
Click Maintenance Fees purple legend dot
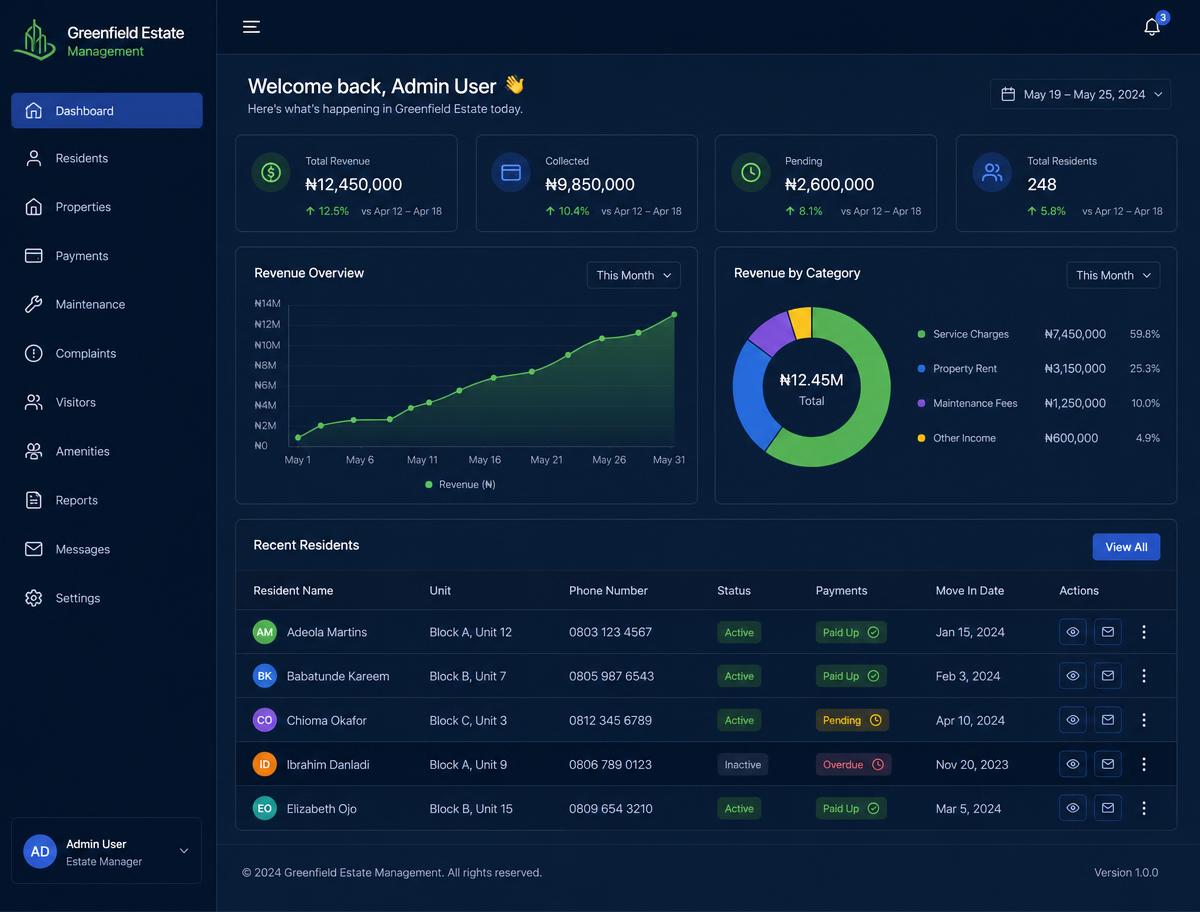coord(921,403)
